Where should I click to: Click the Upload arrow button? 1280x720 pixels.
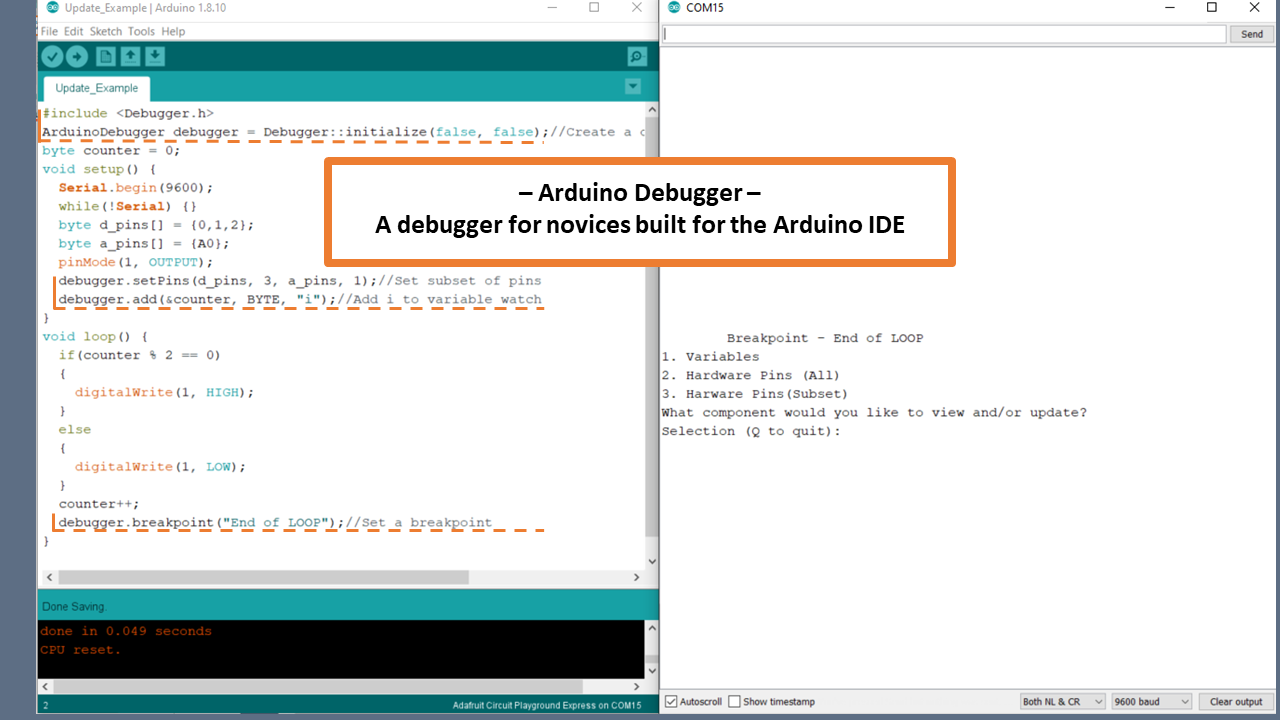pos(76,57)
